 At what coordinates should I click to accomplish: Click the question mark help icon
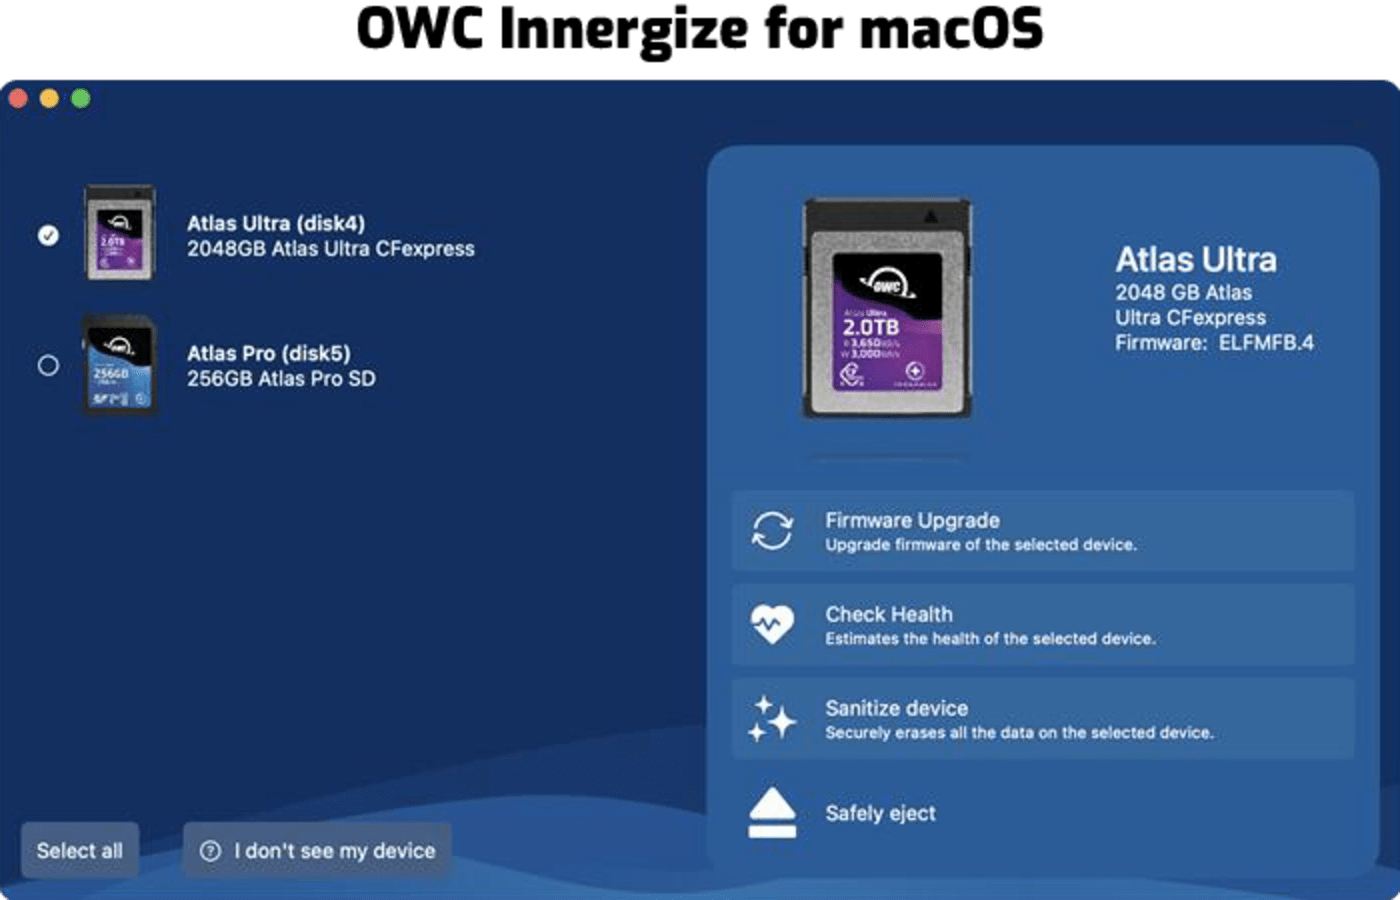coord(210,851)
